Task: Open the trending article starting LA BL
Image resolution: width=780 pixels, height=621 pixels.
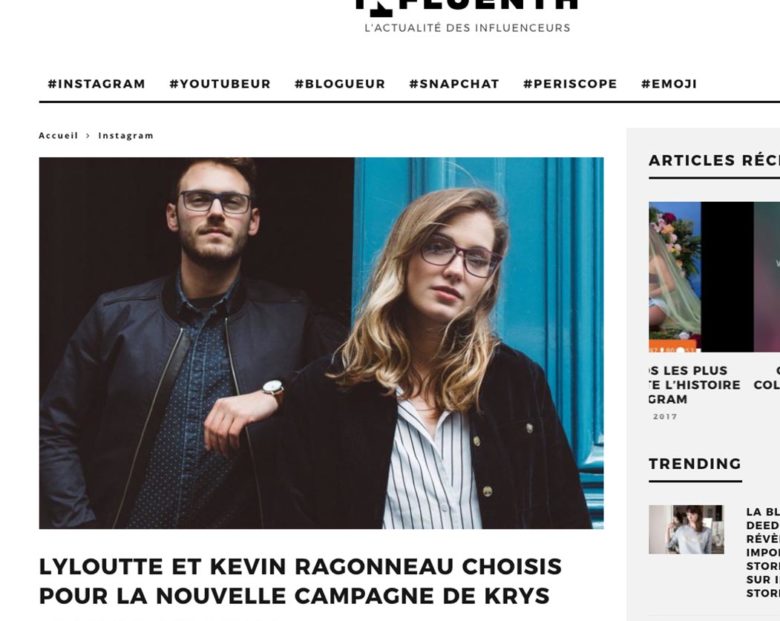Action: tap(763, 552)
